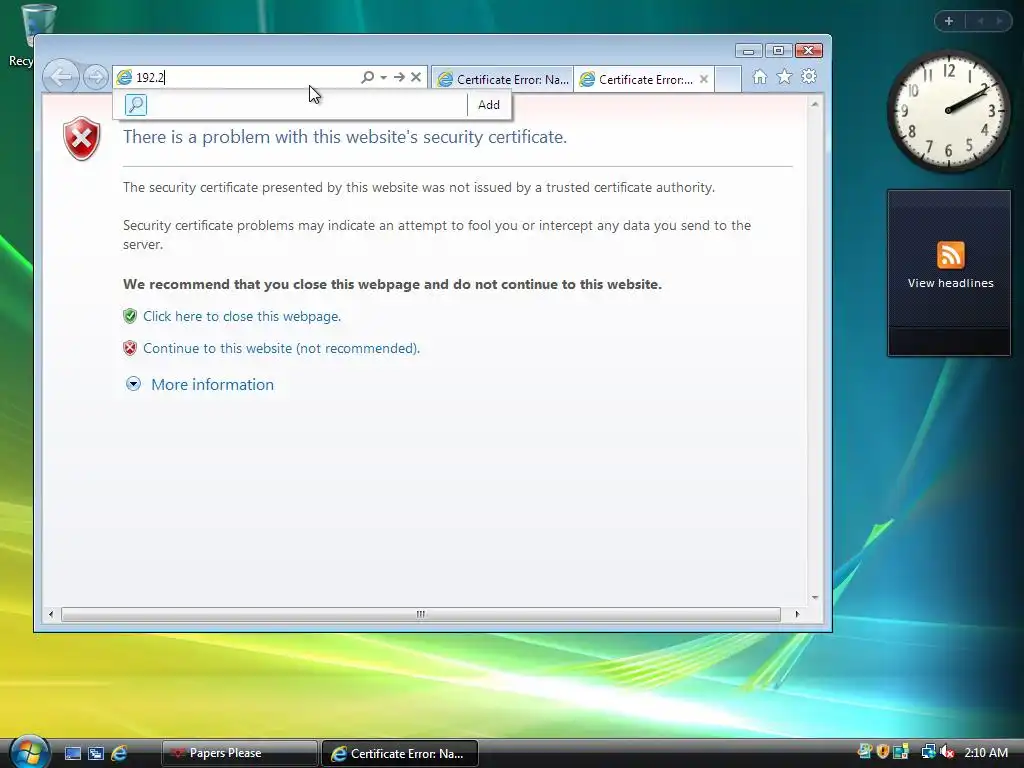Viewport: 1024px width, 768px height.
Task: Click the orange RSS feed icon in gadget
Action: pos(950,255)
